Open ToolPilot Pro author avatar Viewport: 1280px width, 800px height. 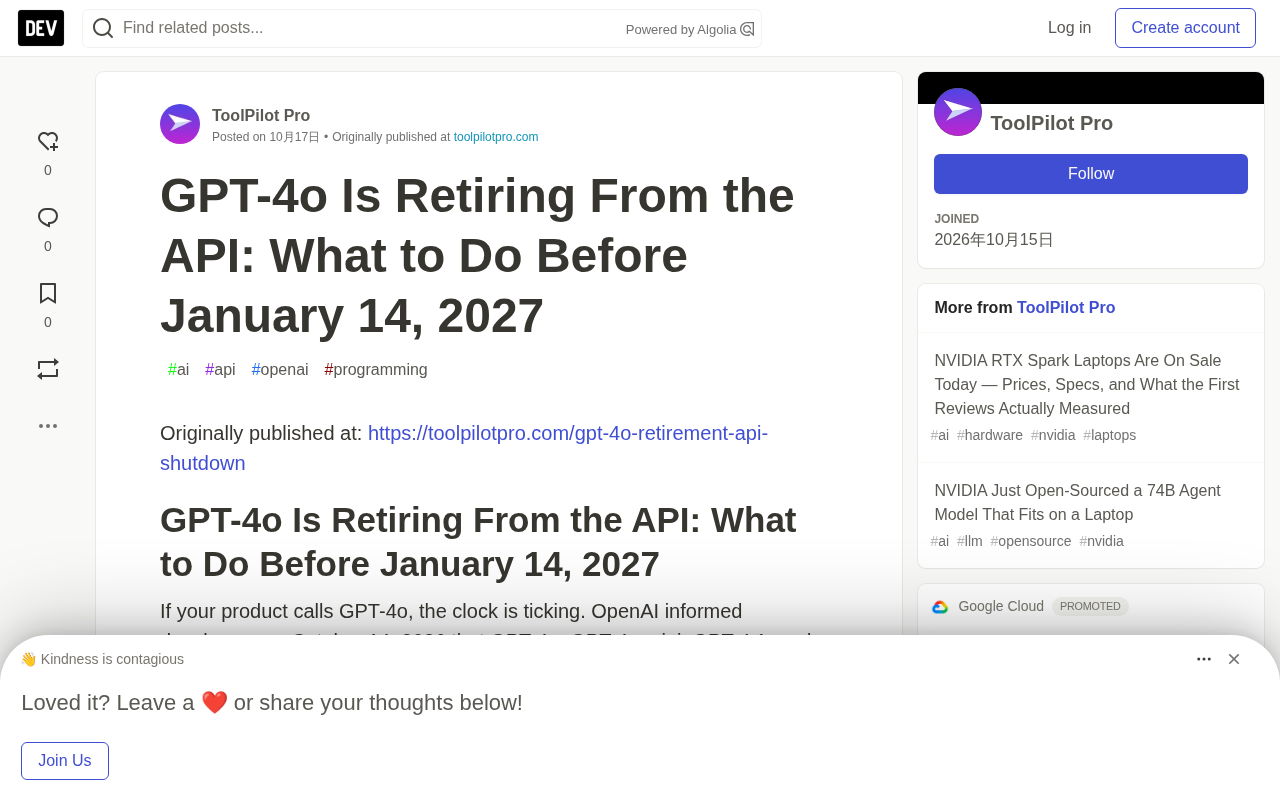[180, 124]
